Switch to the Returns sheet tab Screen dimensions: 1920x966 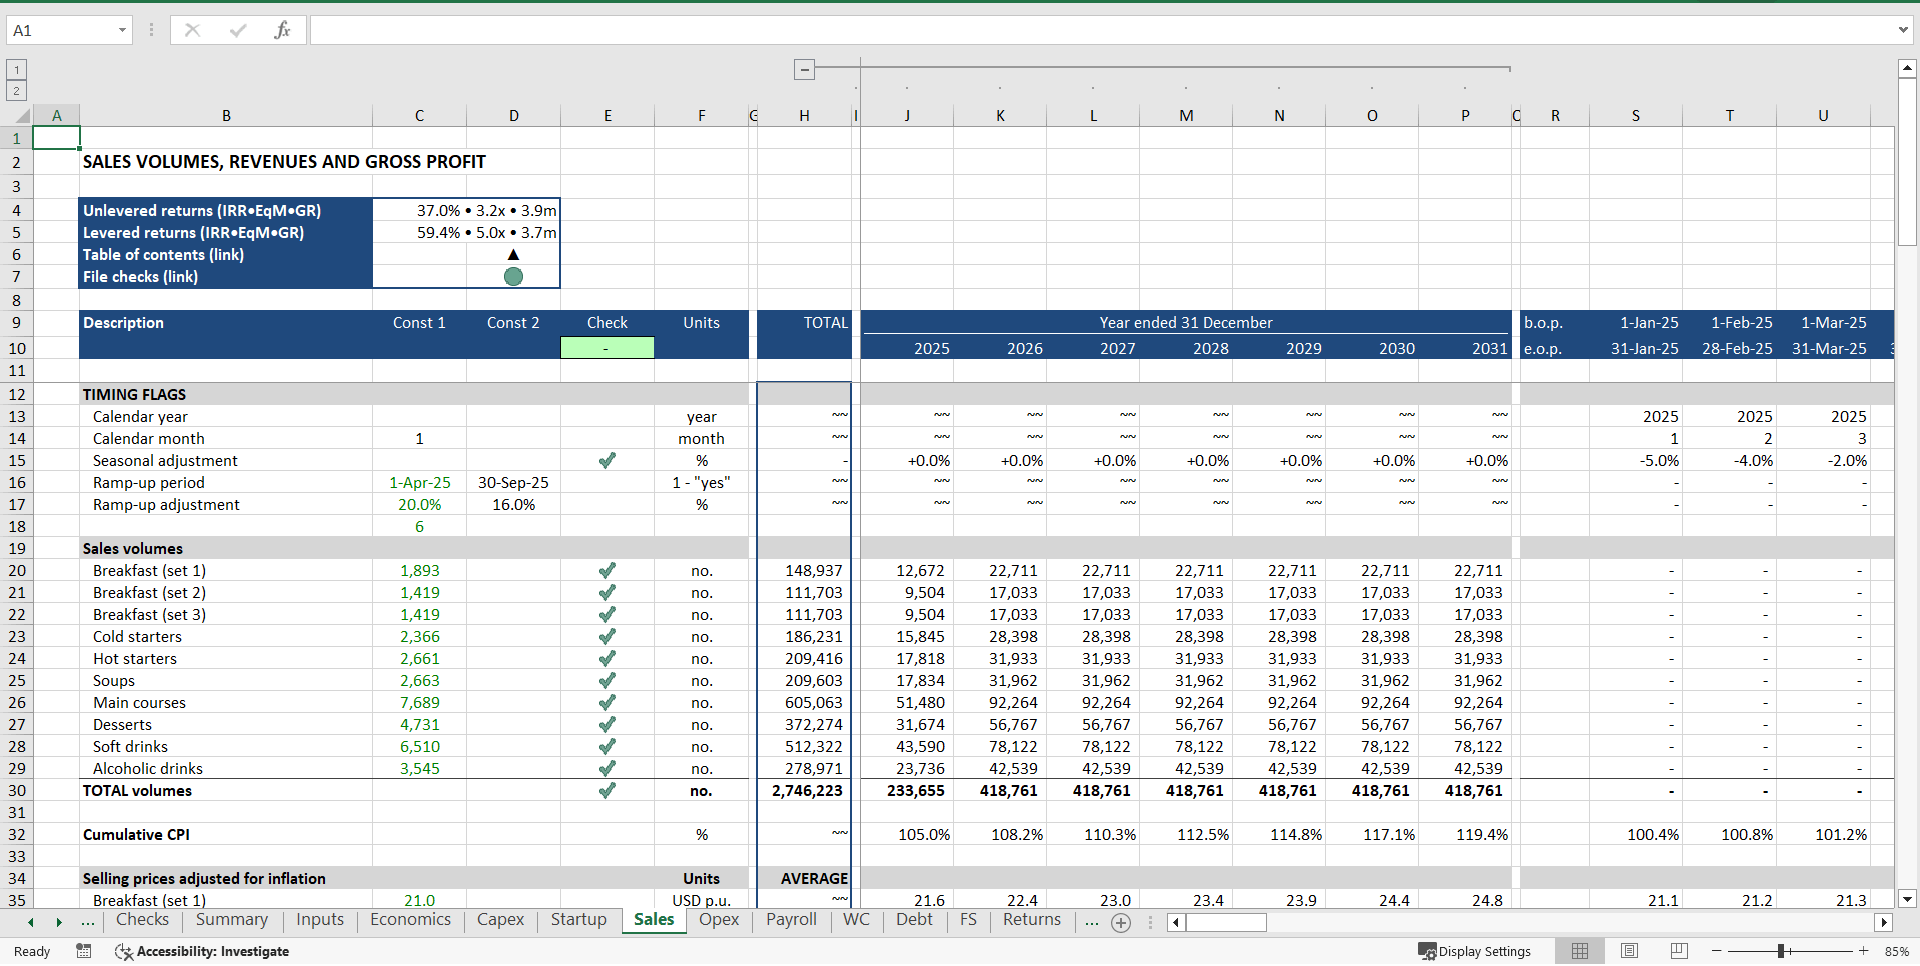(x=1032, y=920)
